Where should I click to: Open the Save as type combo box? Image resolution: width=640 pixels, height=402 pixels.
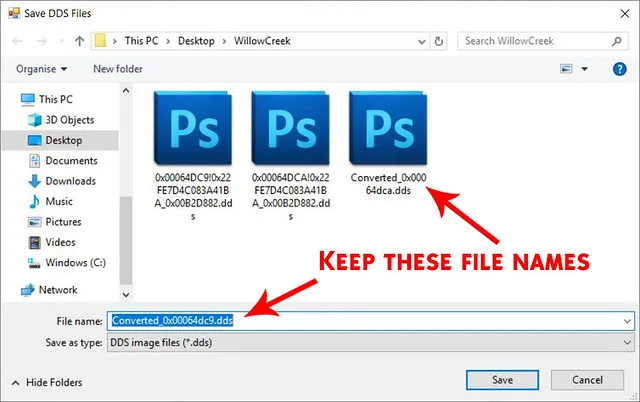point(371,342)
